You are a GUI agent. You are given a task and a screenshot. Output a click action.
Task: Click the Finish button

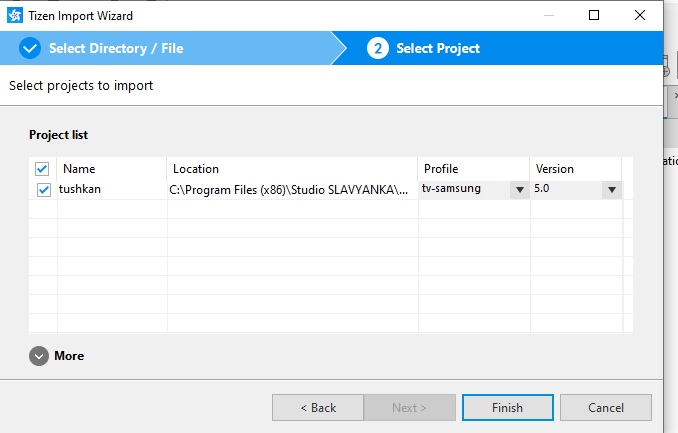[508, 407]
